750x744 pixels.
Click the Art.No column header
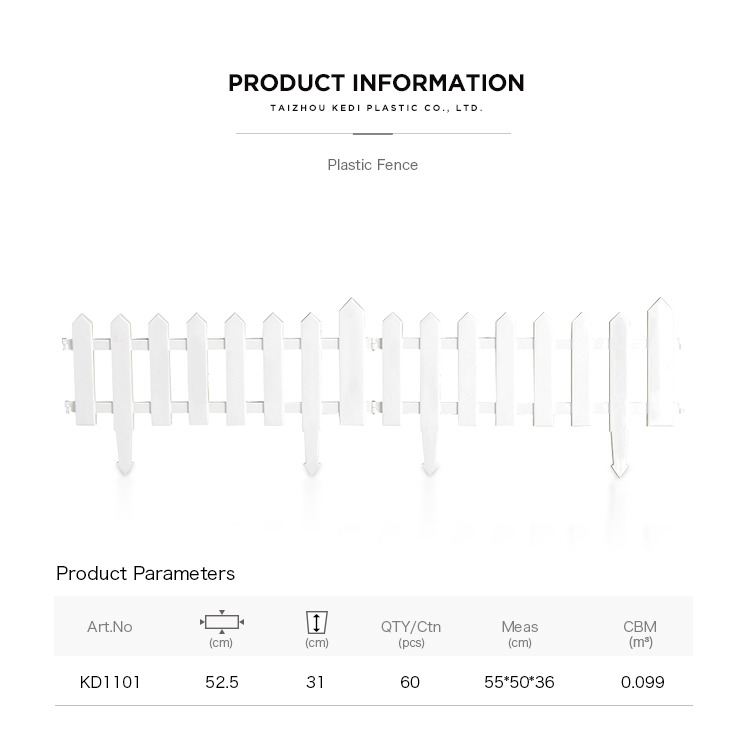(110, 626)
